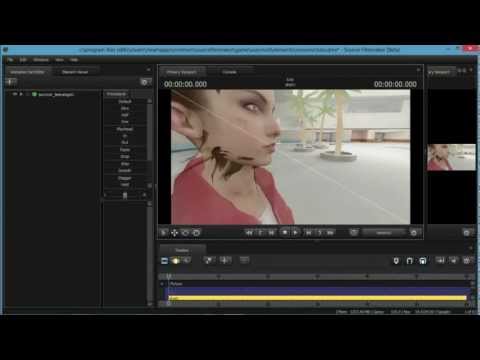Click the Record button

(284, 232)
